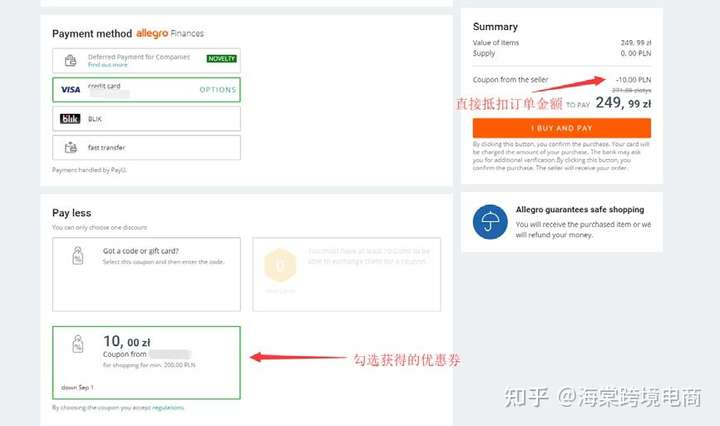The image size is (720, 426).
Task: Click 'You can only choose one discount' text
Action: pyautogui.click(x=100, y=227)
